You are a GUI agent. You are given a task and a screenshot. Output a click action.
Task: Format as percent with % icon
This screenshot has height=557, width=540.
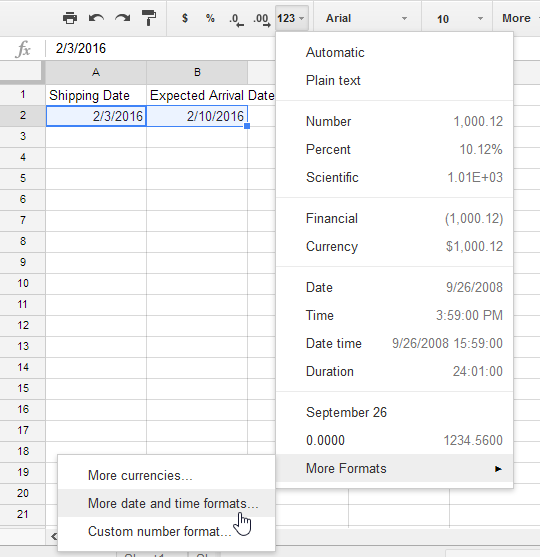(210, 18)
